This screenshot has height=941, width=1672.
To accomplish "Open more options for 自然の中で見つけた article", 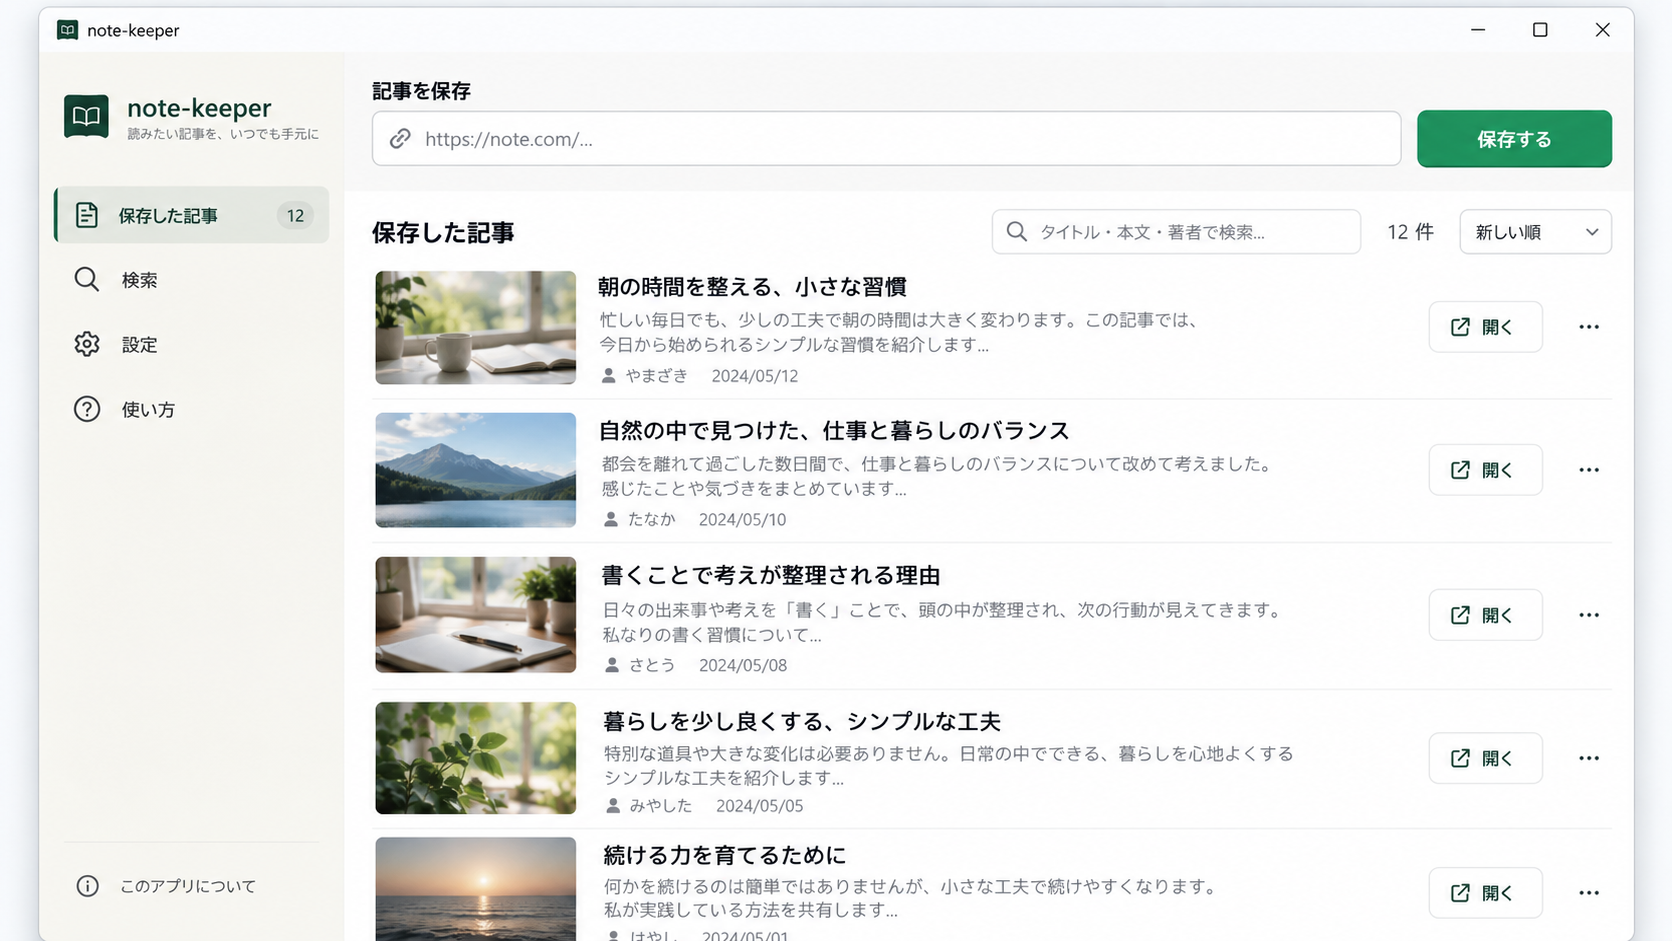I will tap(1589, 470).
